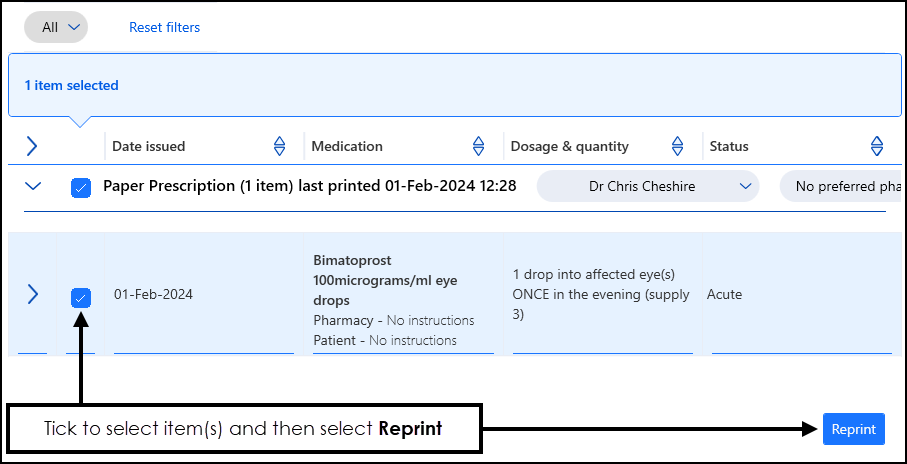The image size is (907, 464).
Task: Select the Bimatoprost 100micrograms/ml eye drops row
Action: click(385, 280)
